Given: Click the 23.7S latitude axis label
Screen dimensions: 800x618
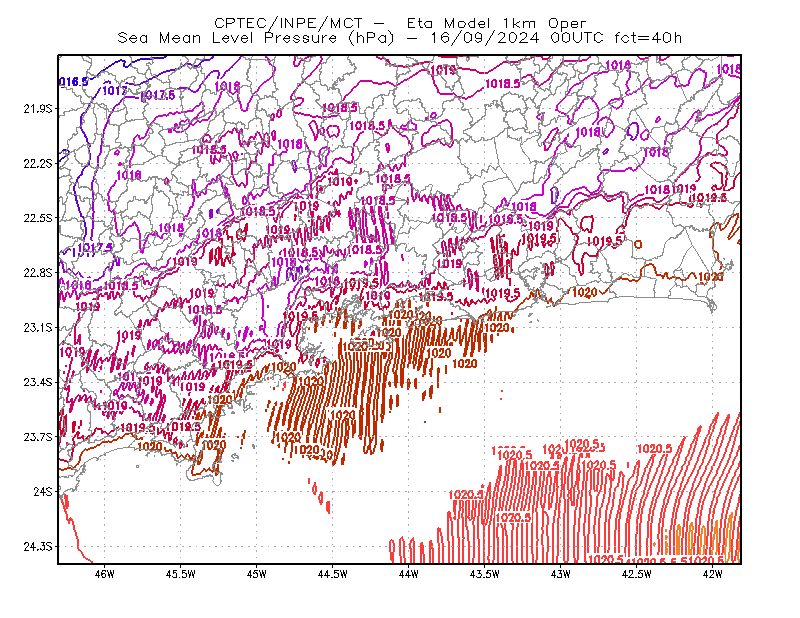Looking at the screenshot, I should tap(37, 437).
